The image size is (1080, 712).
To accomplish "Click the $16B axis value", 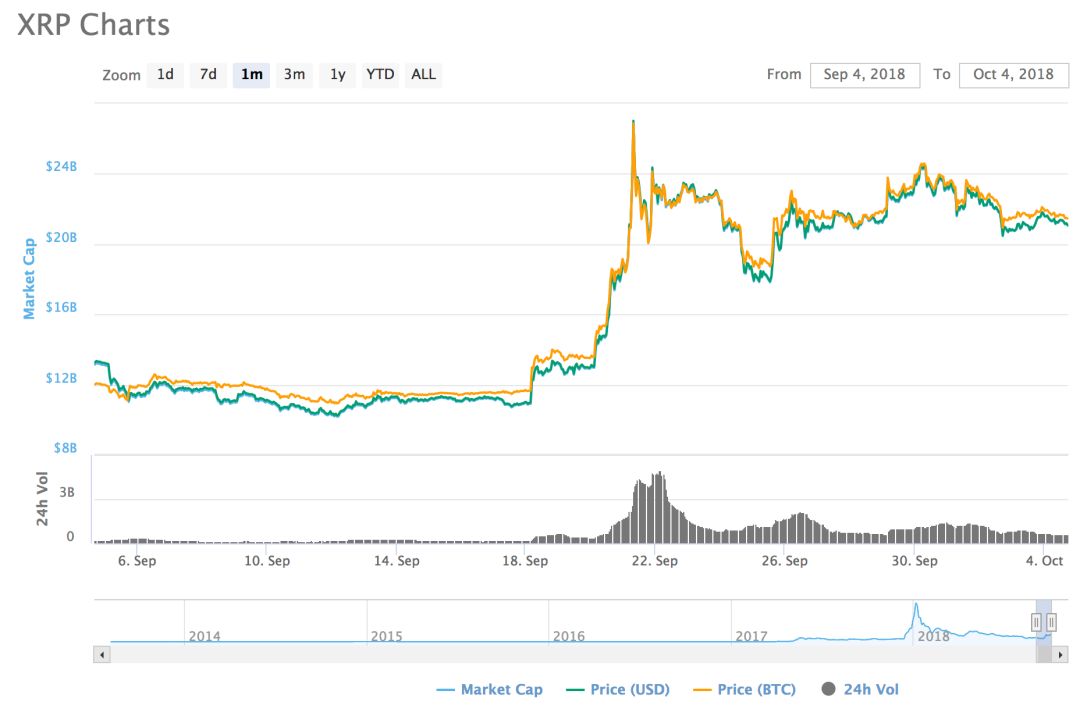I will coord(61,307).
